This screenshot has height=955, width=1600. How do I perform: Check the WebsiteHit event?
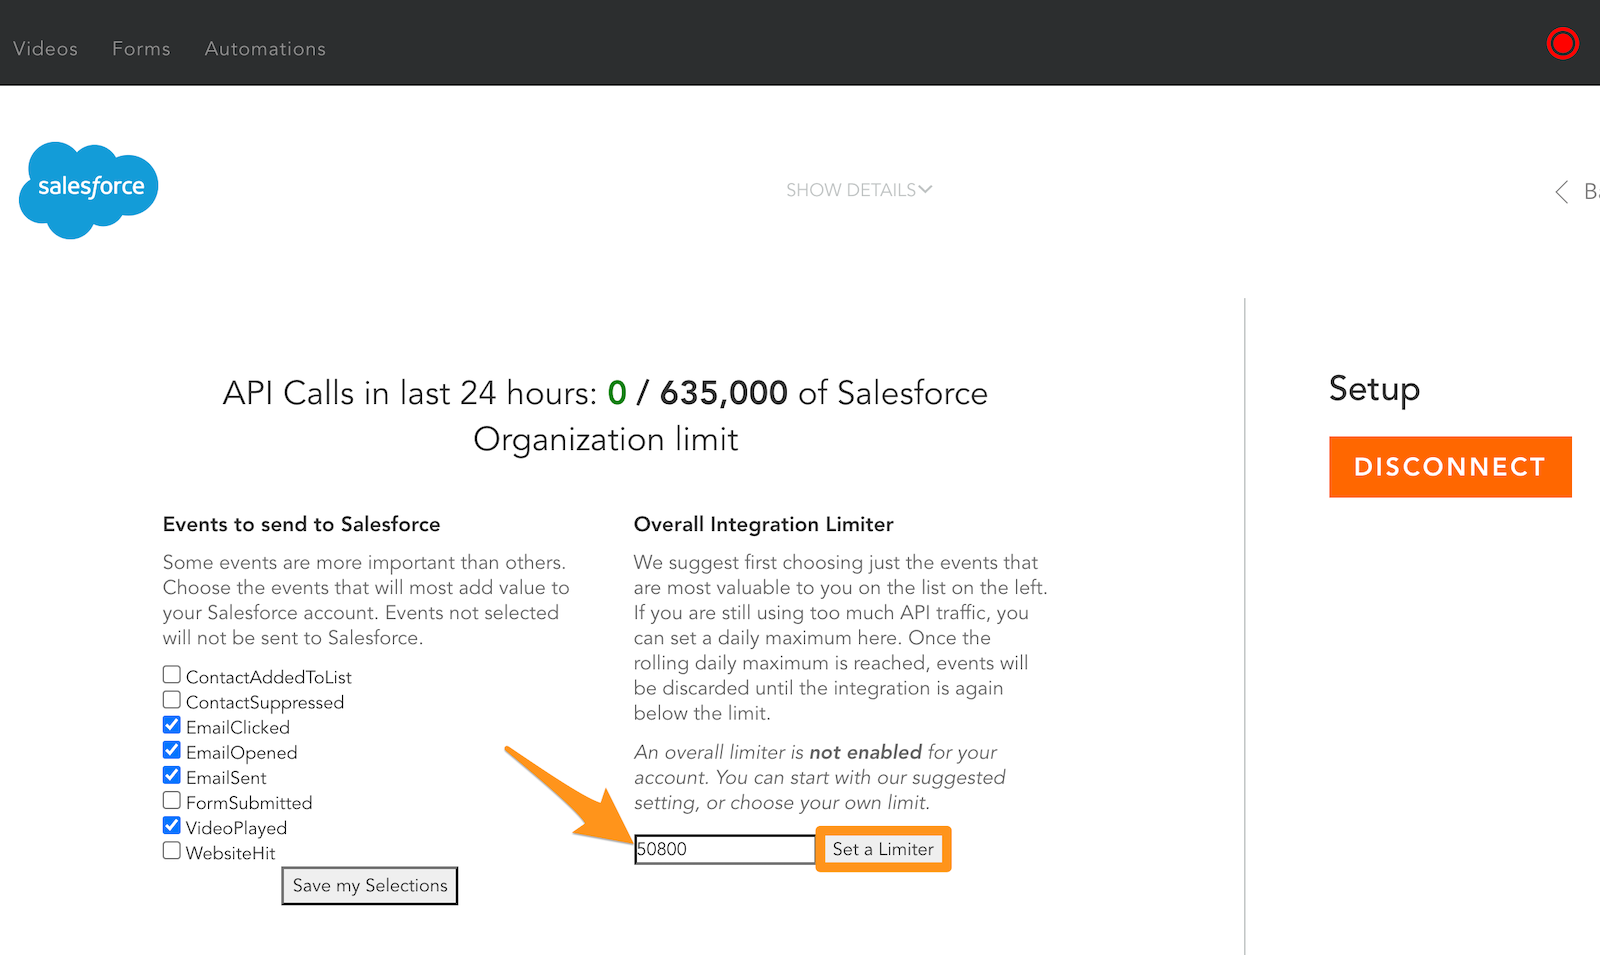click(x=172, y=851)
